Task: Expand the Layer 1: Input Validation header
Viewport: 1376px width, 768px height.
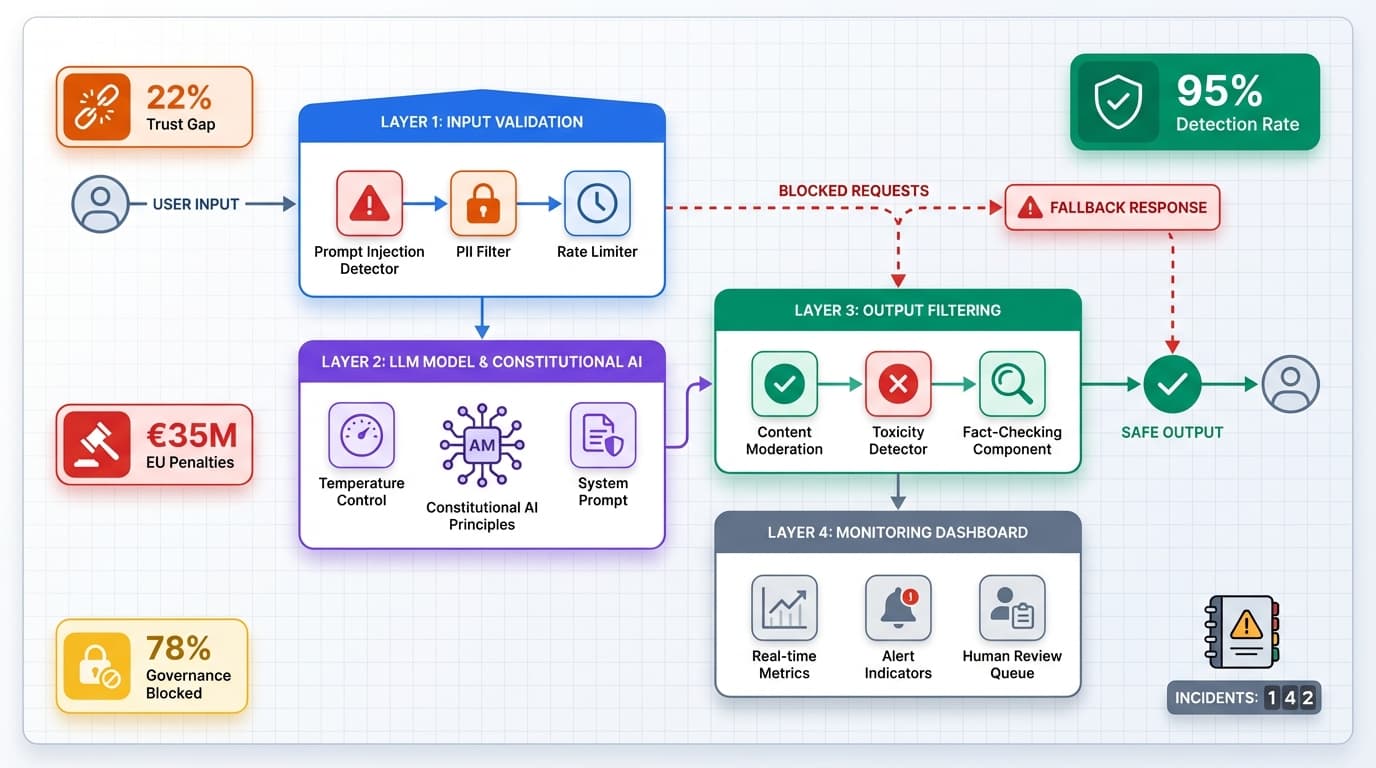Action: click(481, 121)
